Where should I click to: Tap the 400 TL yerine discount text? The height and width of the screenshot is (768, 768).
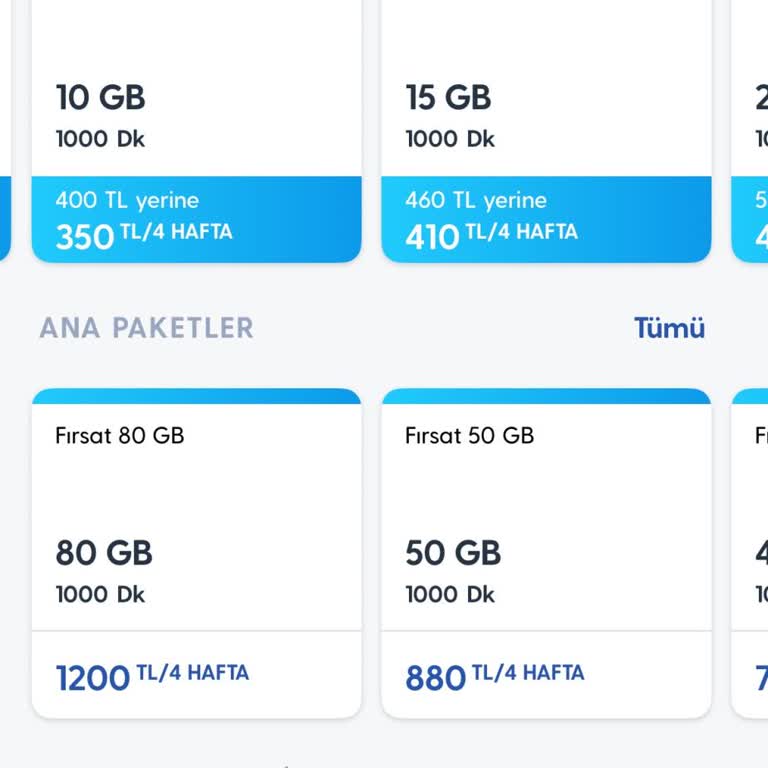click(x=127, y=200)
